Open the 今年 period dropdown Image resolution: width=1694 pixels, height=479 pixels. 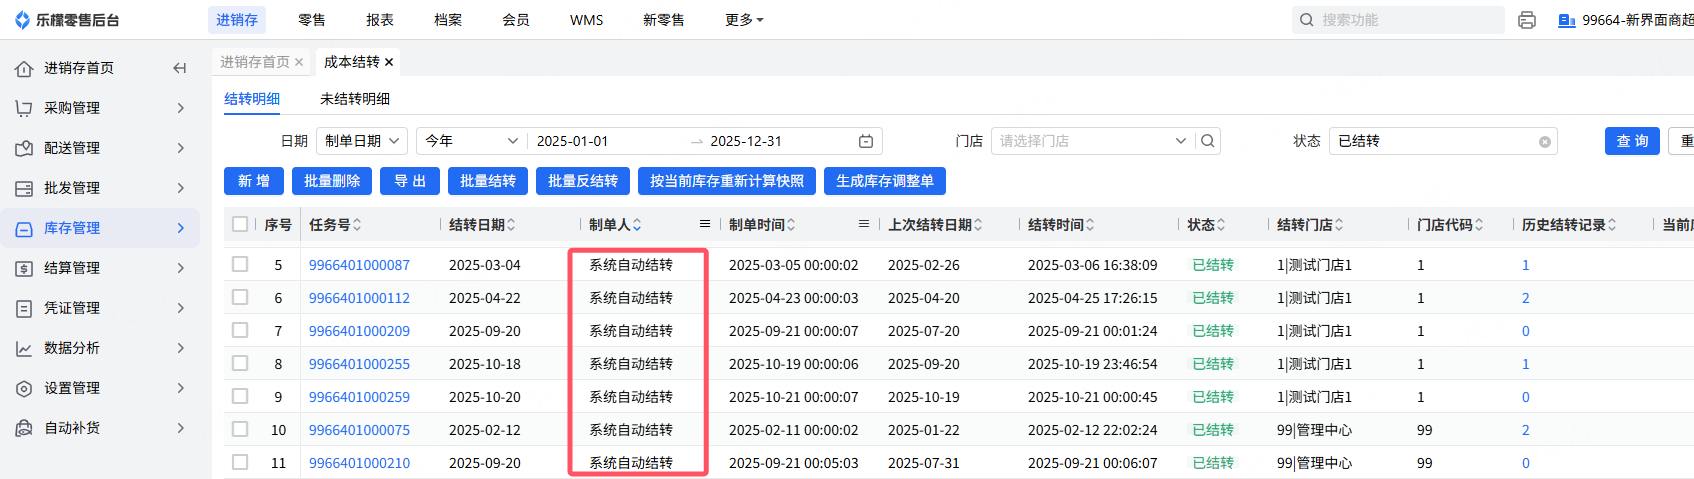(x=472, y=141)
